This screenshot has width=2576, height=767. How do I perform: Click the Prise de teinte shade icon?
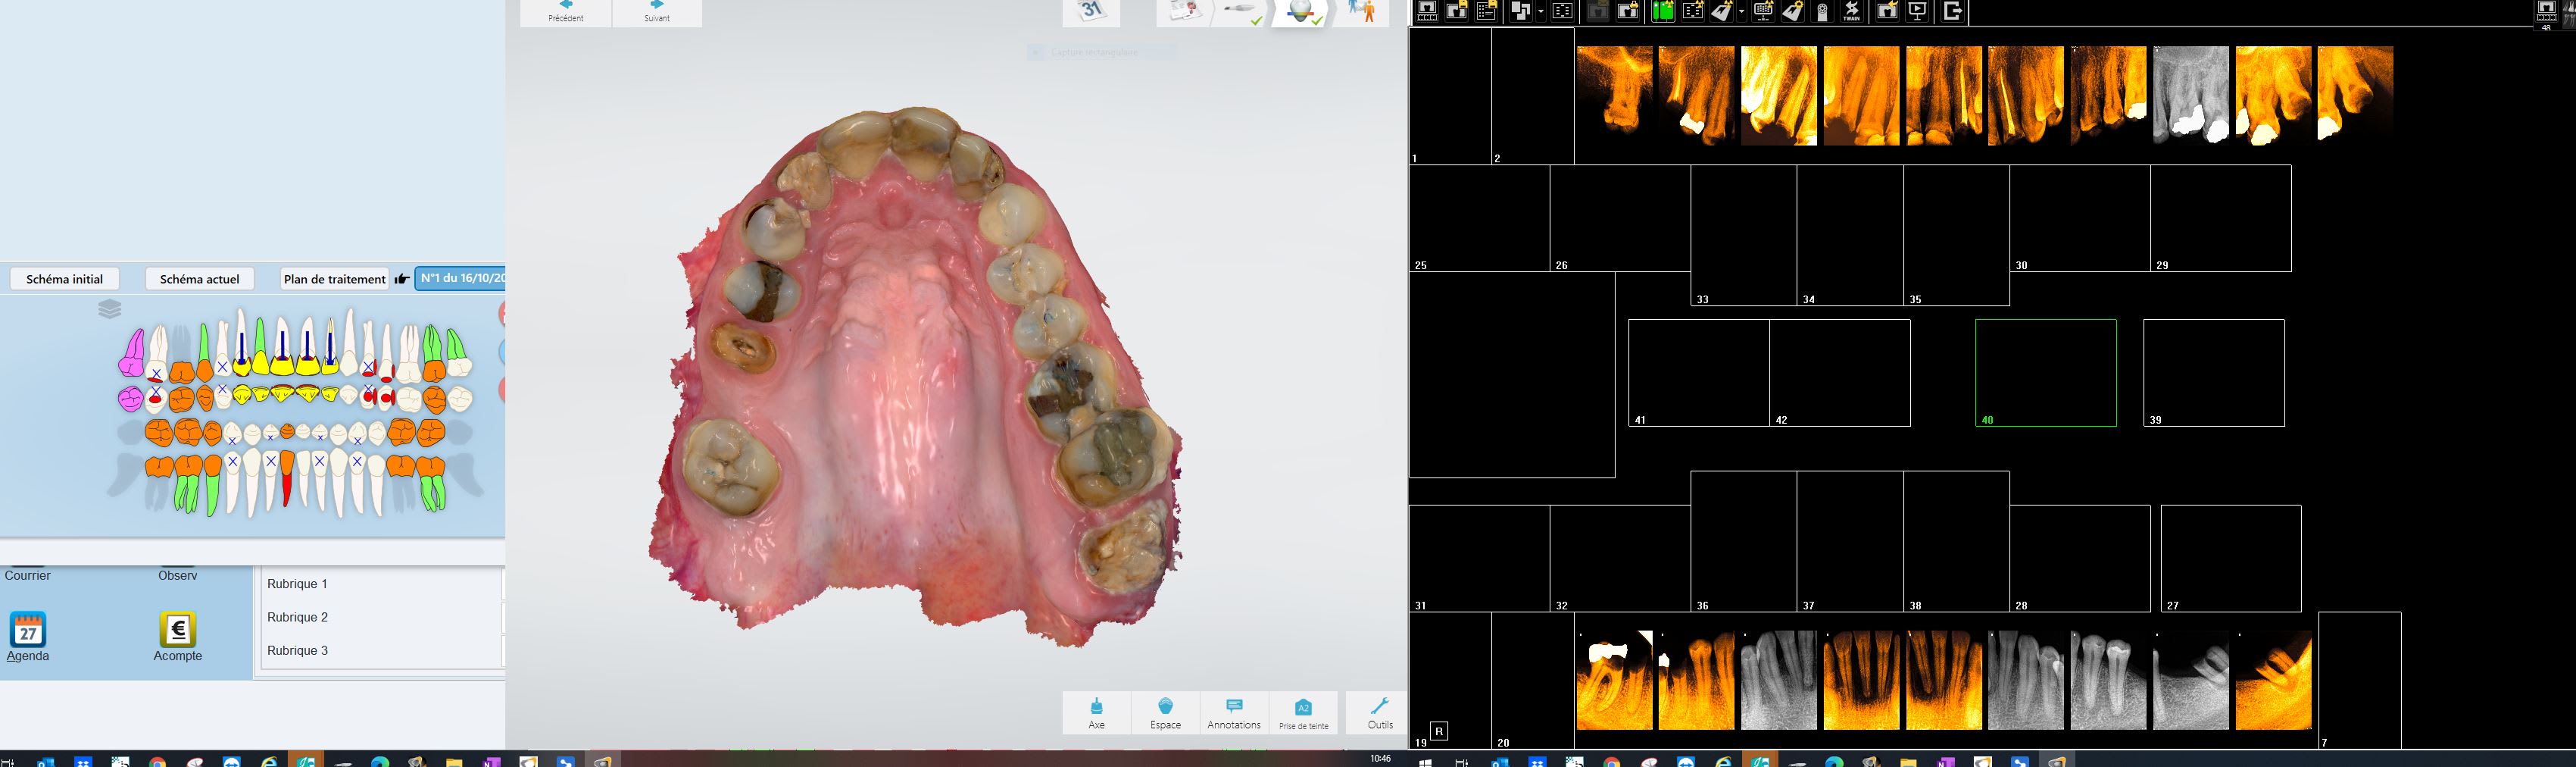[x=1303, y=713]
